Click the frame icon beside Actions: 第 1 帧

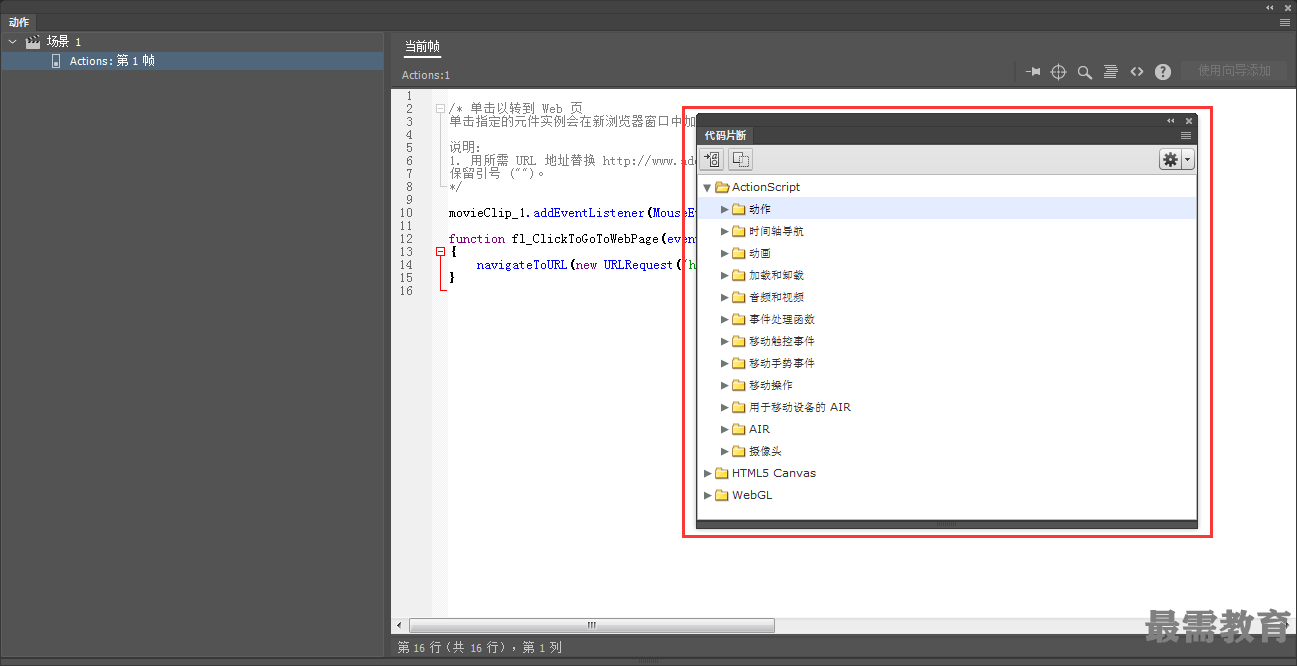click(56, 61)
